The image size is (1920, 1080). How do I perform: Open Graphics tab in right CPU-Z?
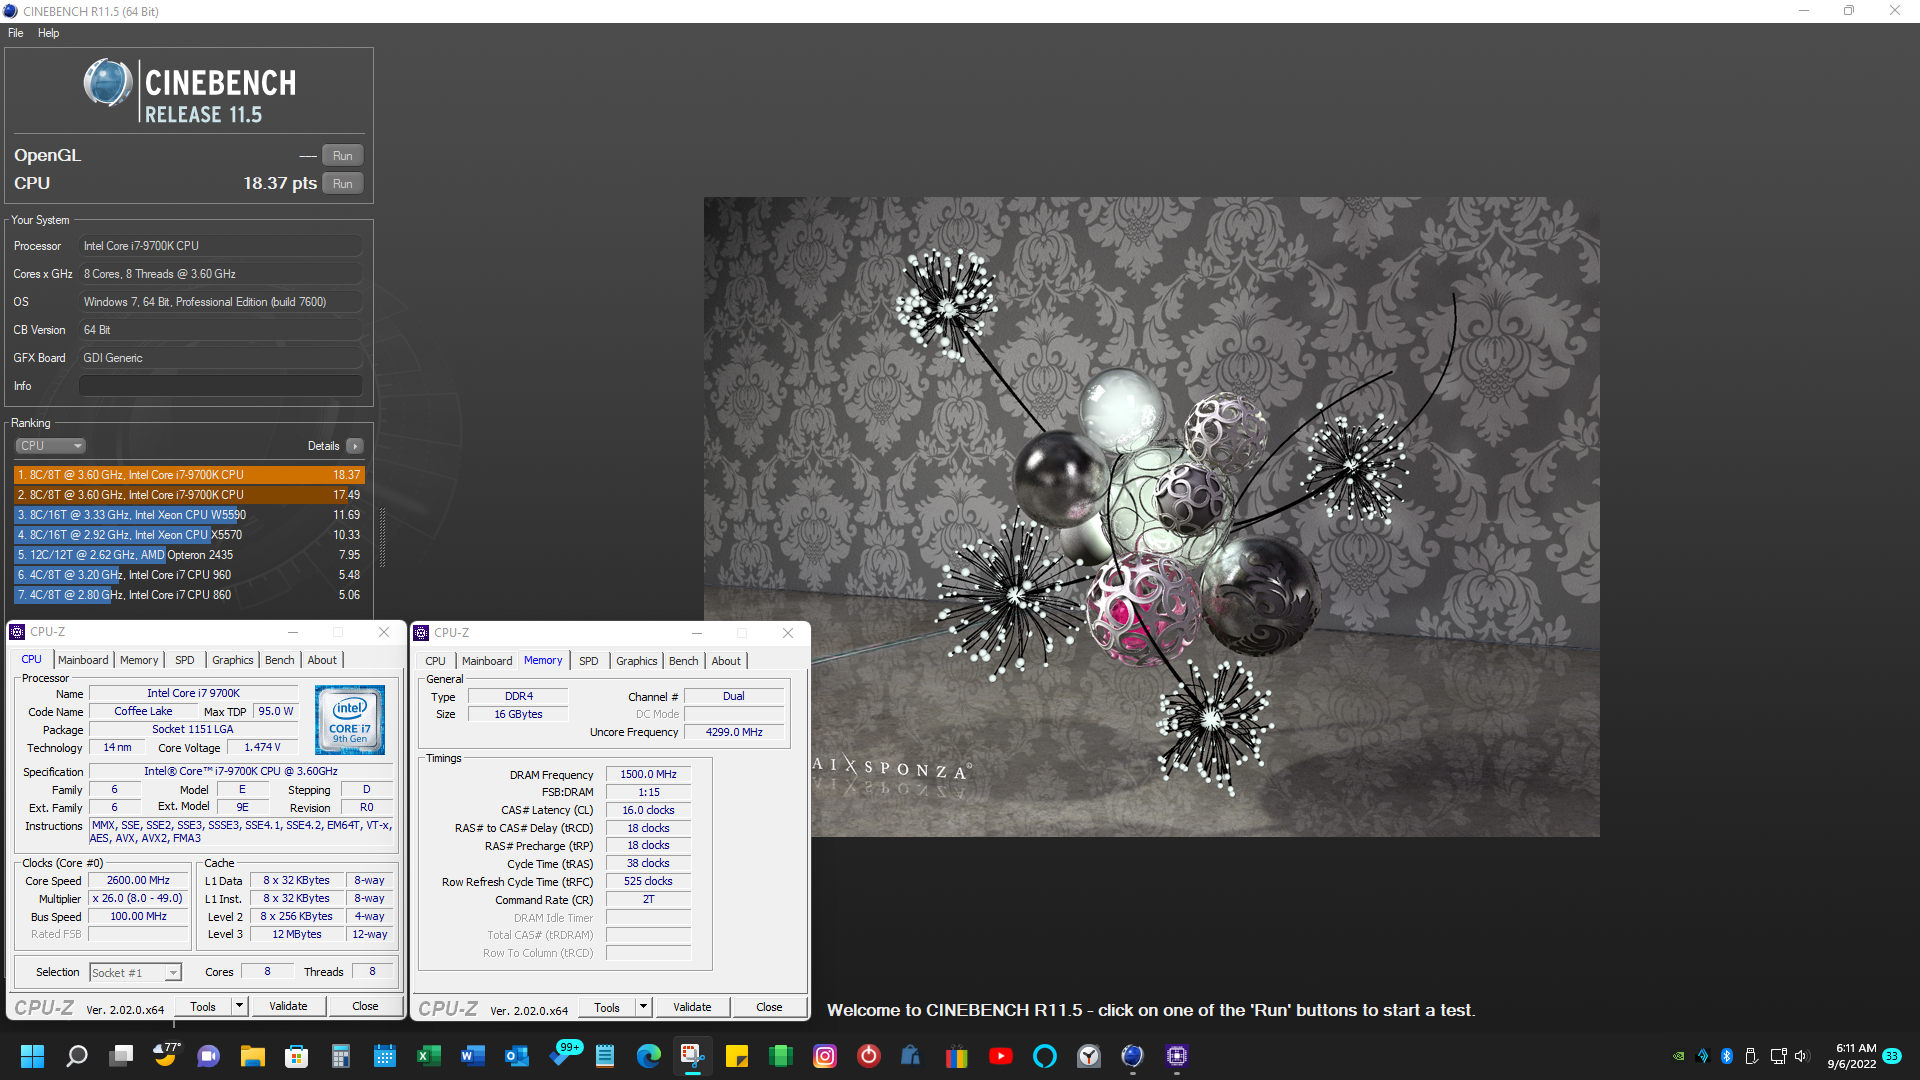pos(637,661)
